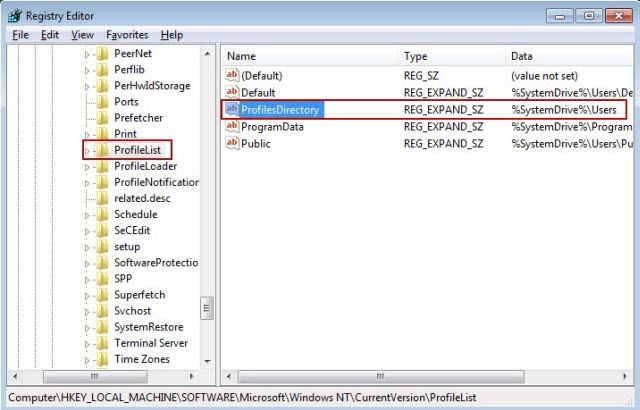
Task: Click the Perflib folder icon
Action: pyautogui.click(x=102, y=70)
